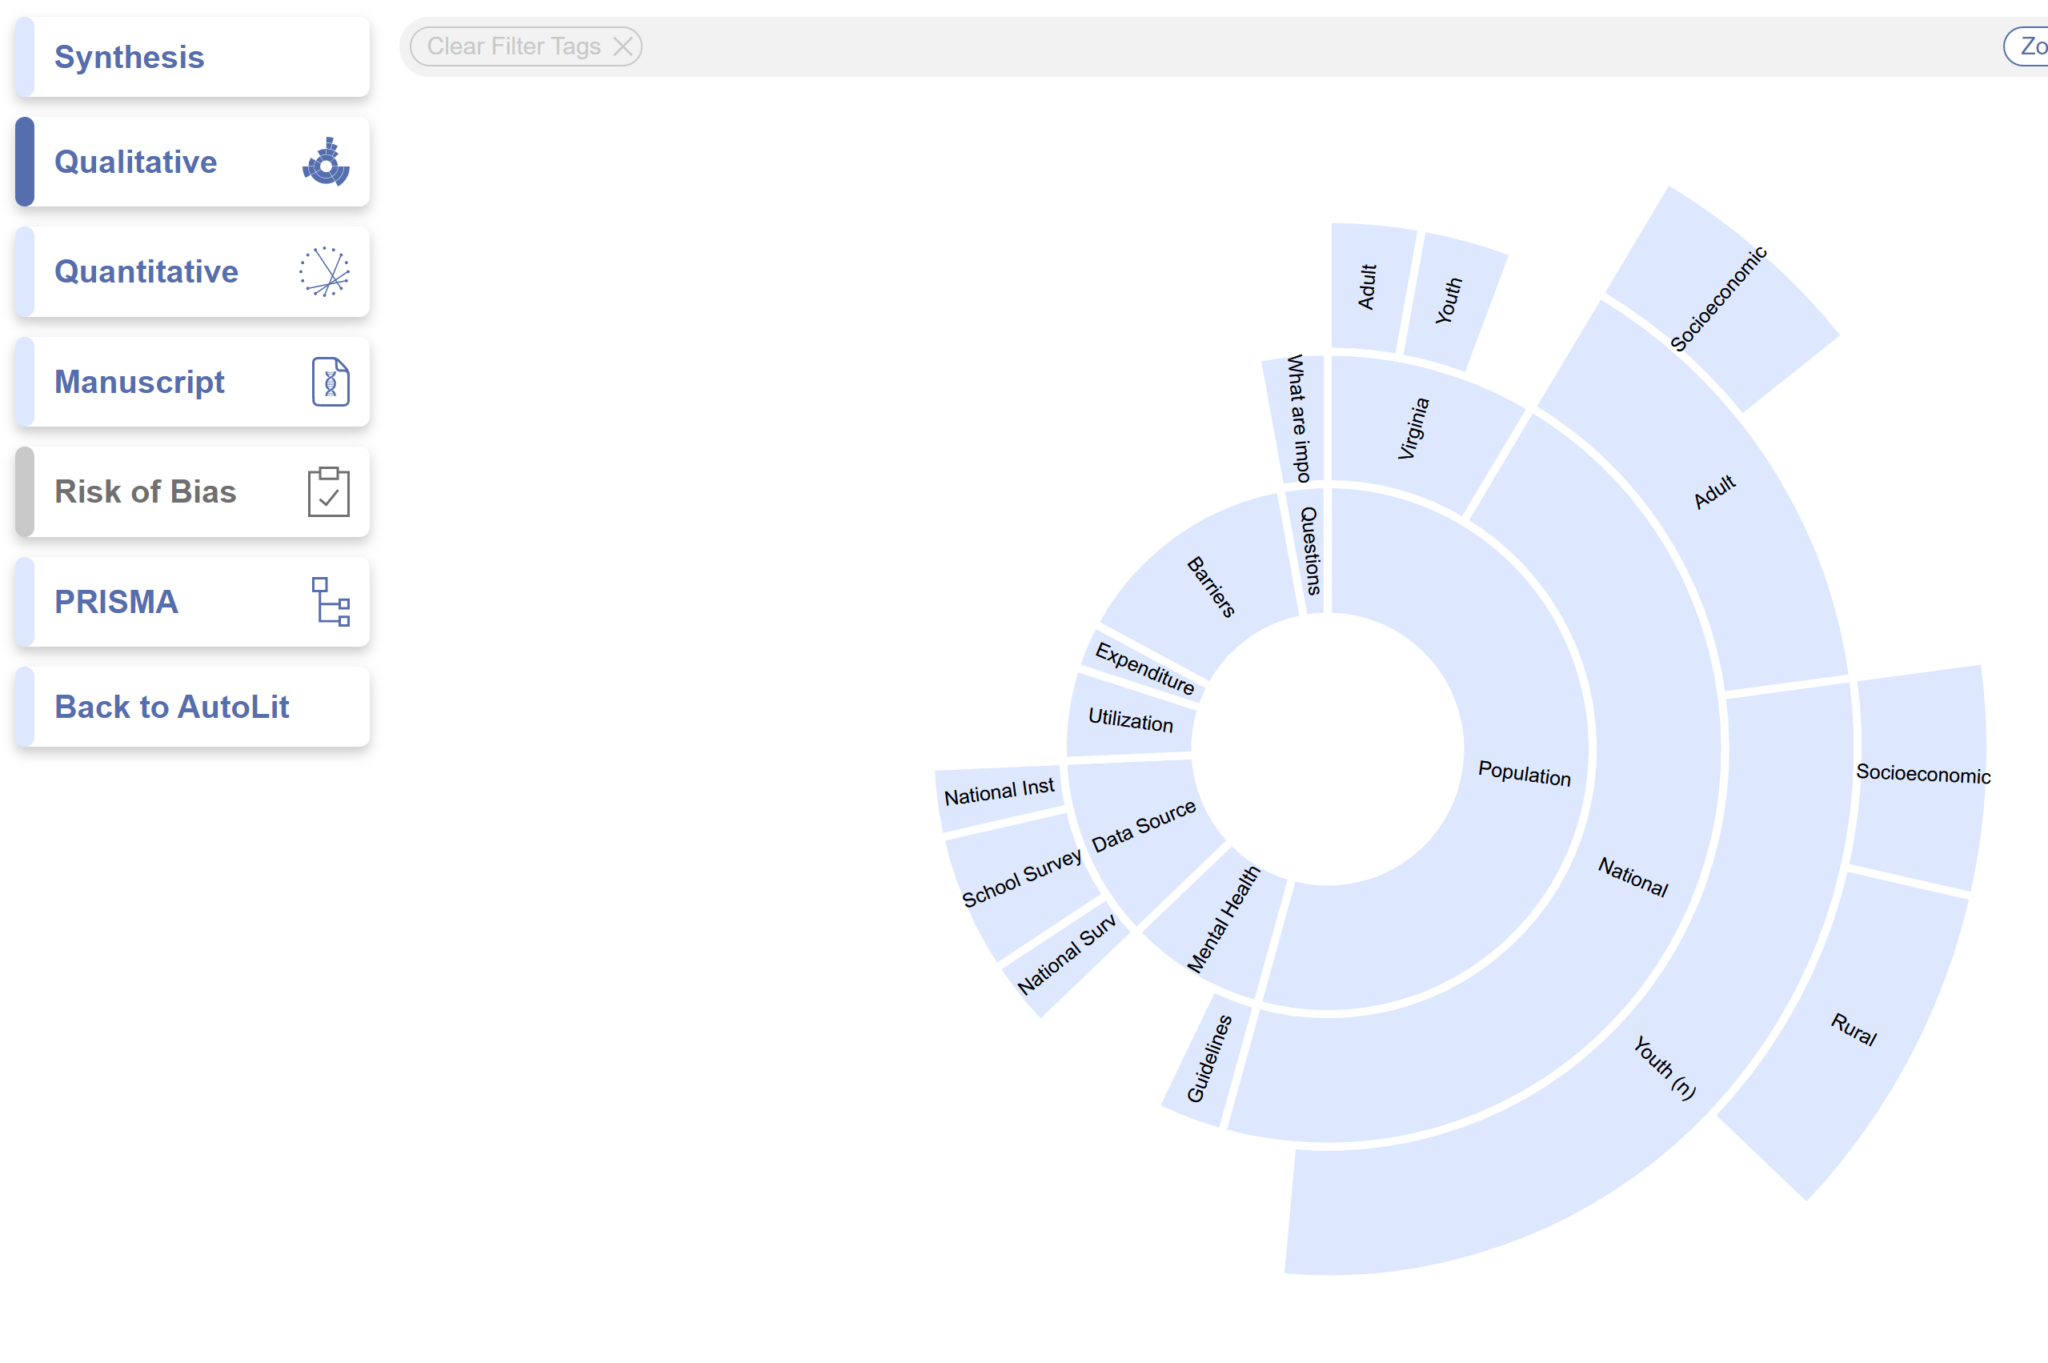The height and width of the screenshot is (1363, 2048).
Task: Select the National segment
Action: click(x=1633, y=882)
